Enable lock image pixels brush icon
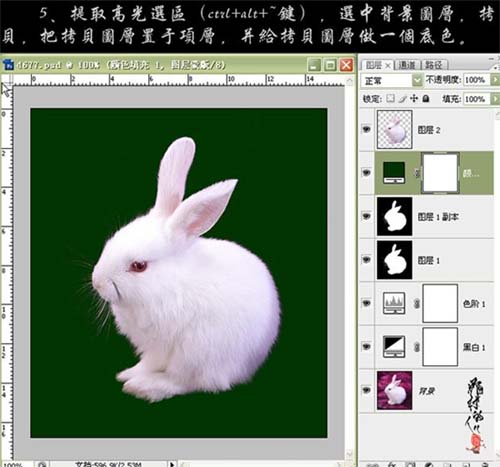Viewport: 500px width, 467px height. (403, 99)
